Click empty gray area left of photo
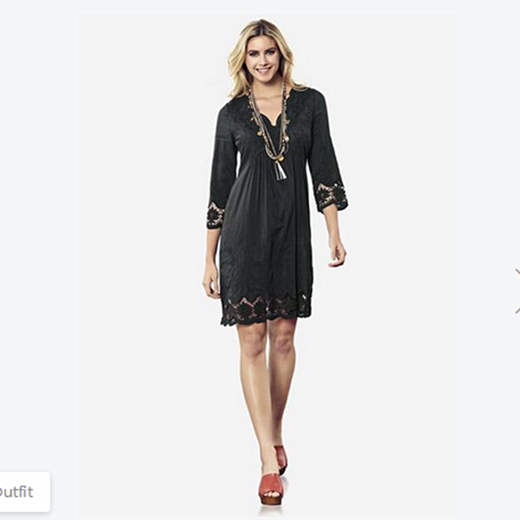The height and width of the screenshot is (520, 520). 38,233
